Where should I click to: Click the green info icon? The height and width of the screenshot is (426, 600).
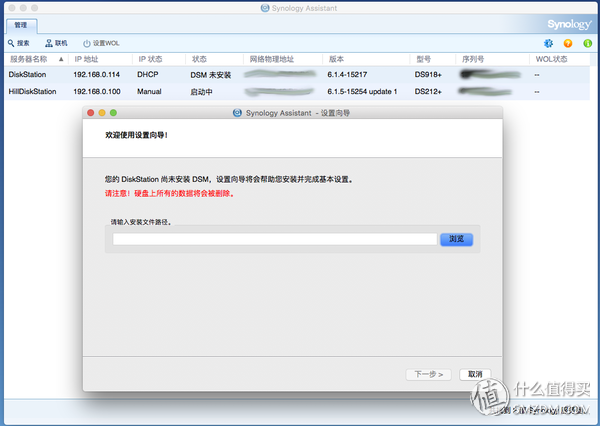588,43
